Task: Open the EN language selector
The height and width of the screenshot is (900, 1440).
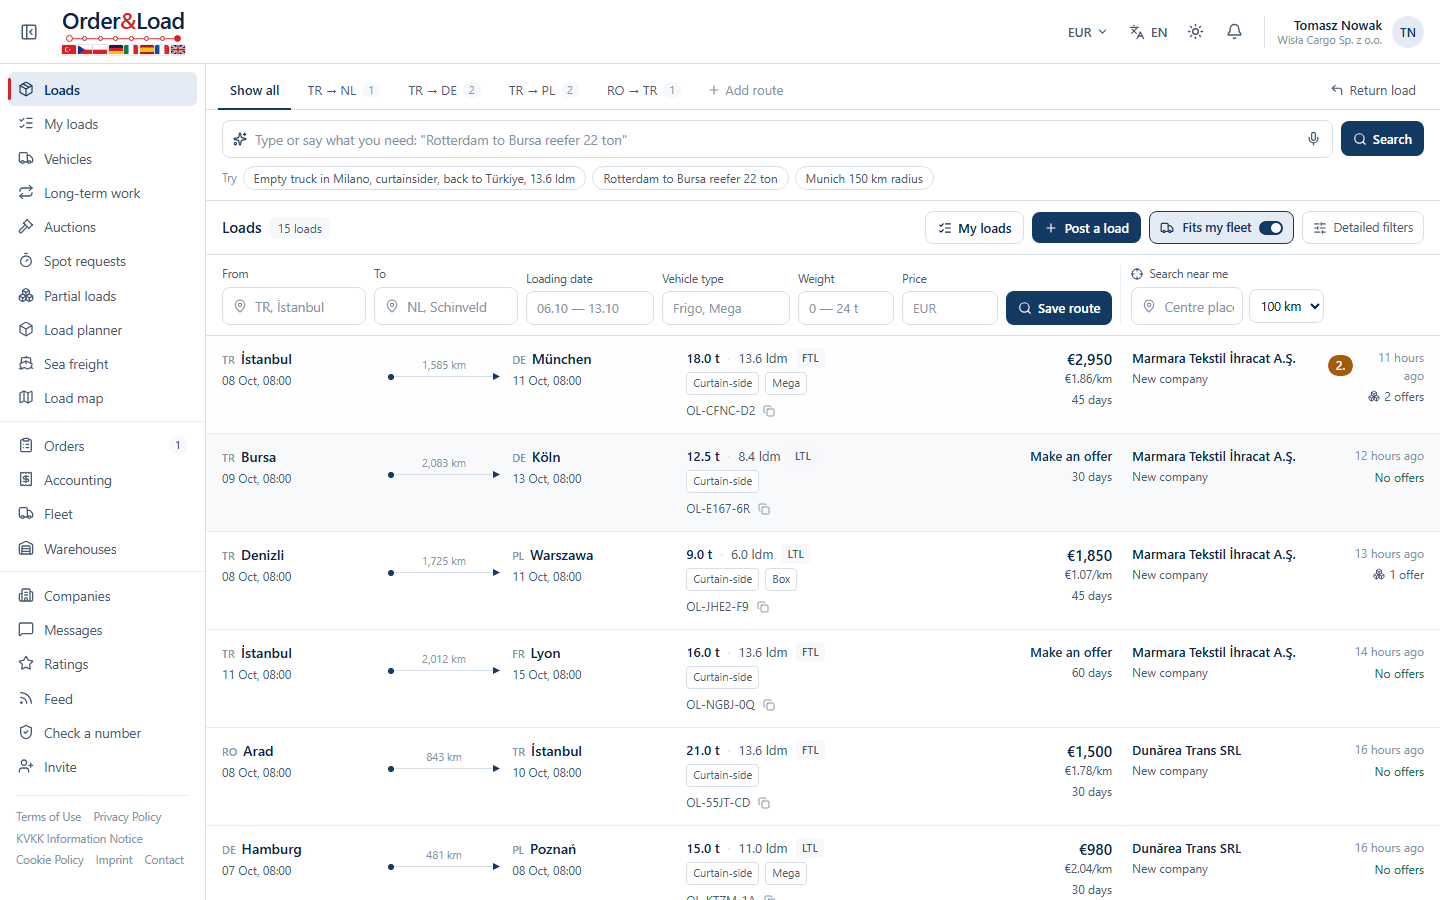Action: [1148, 32]
